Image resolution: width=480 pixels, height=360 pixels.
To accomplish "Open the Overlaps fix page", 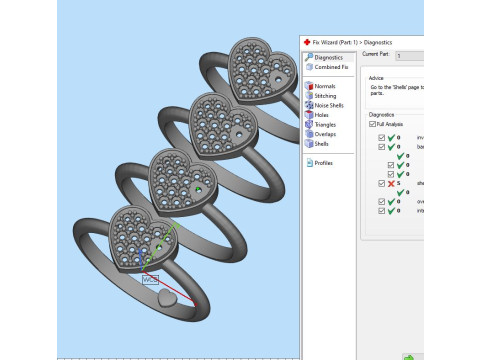I will [320, 134].
